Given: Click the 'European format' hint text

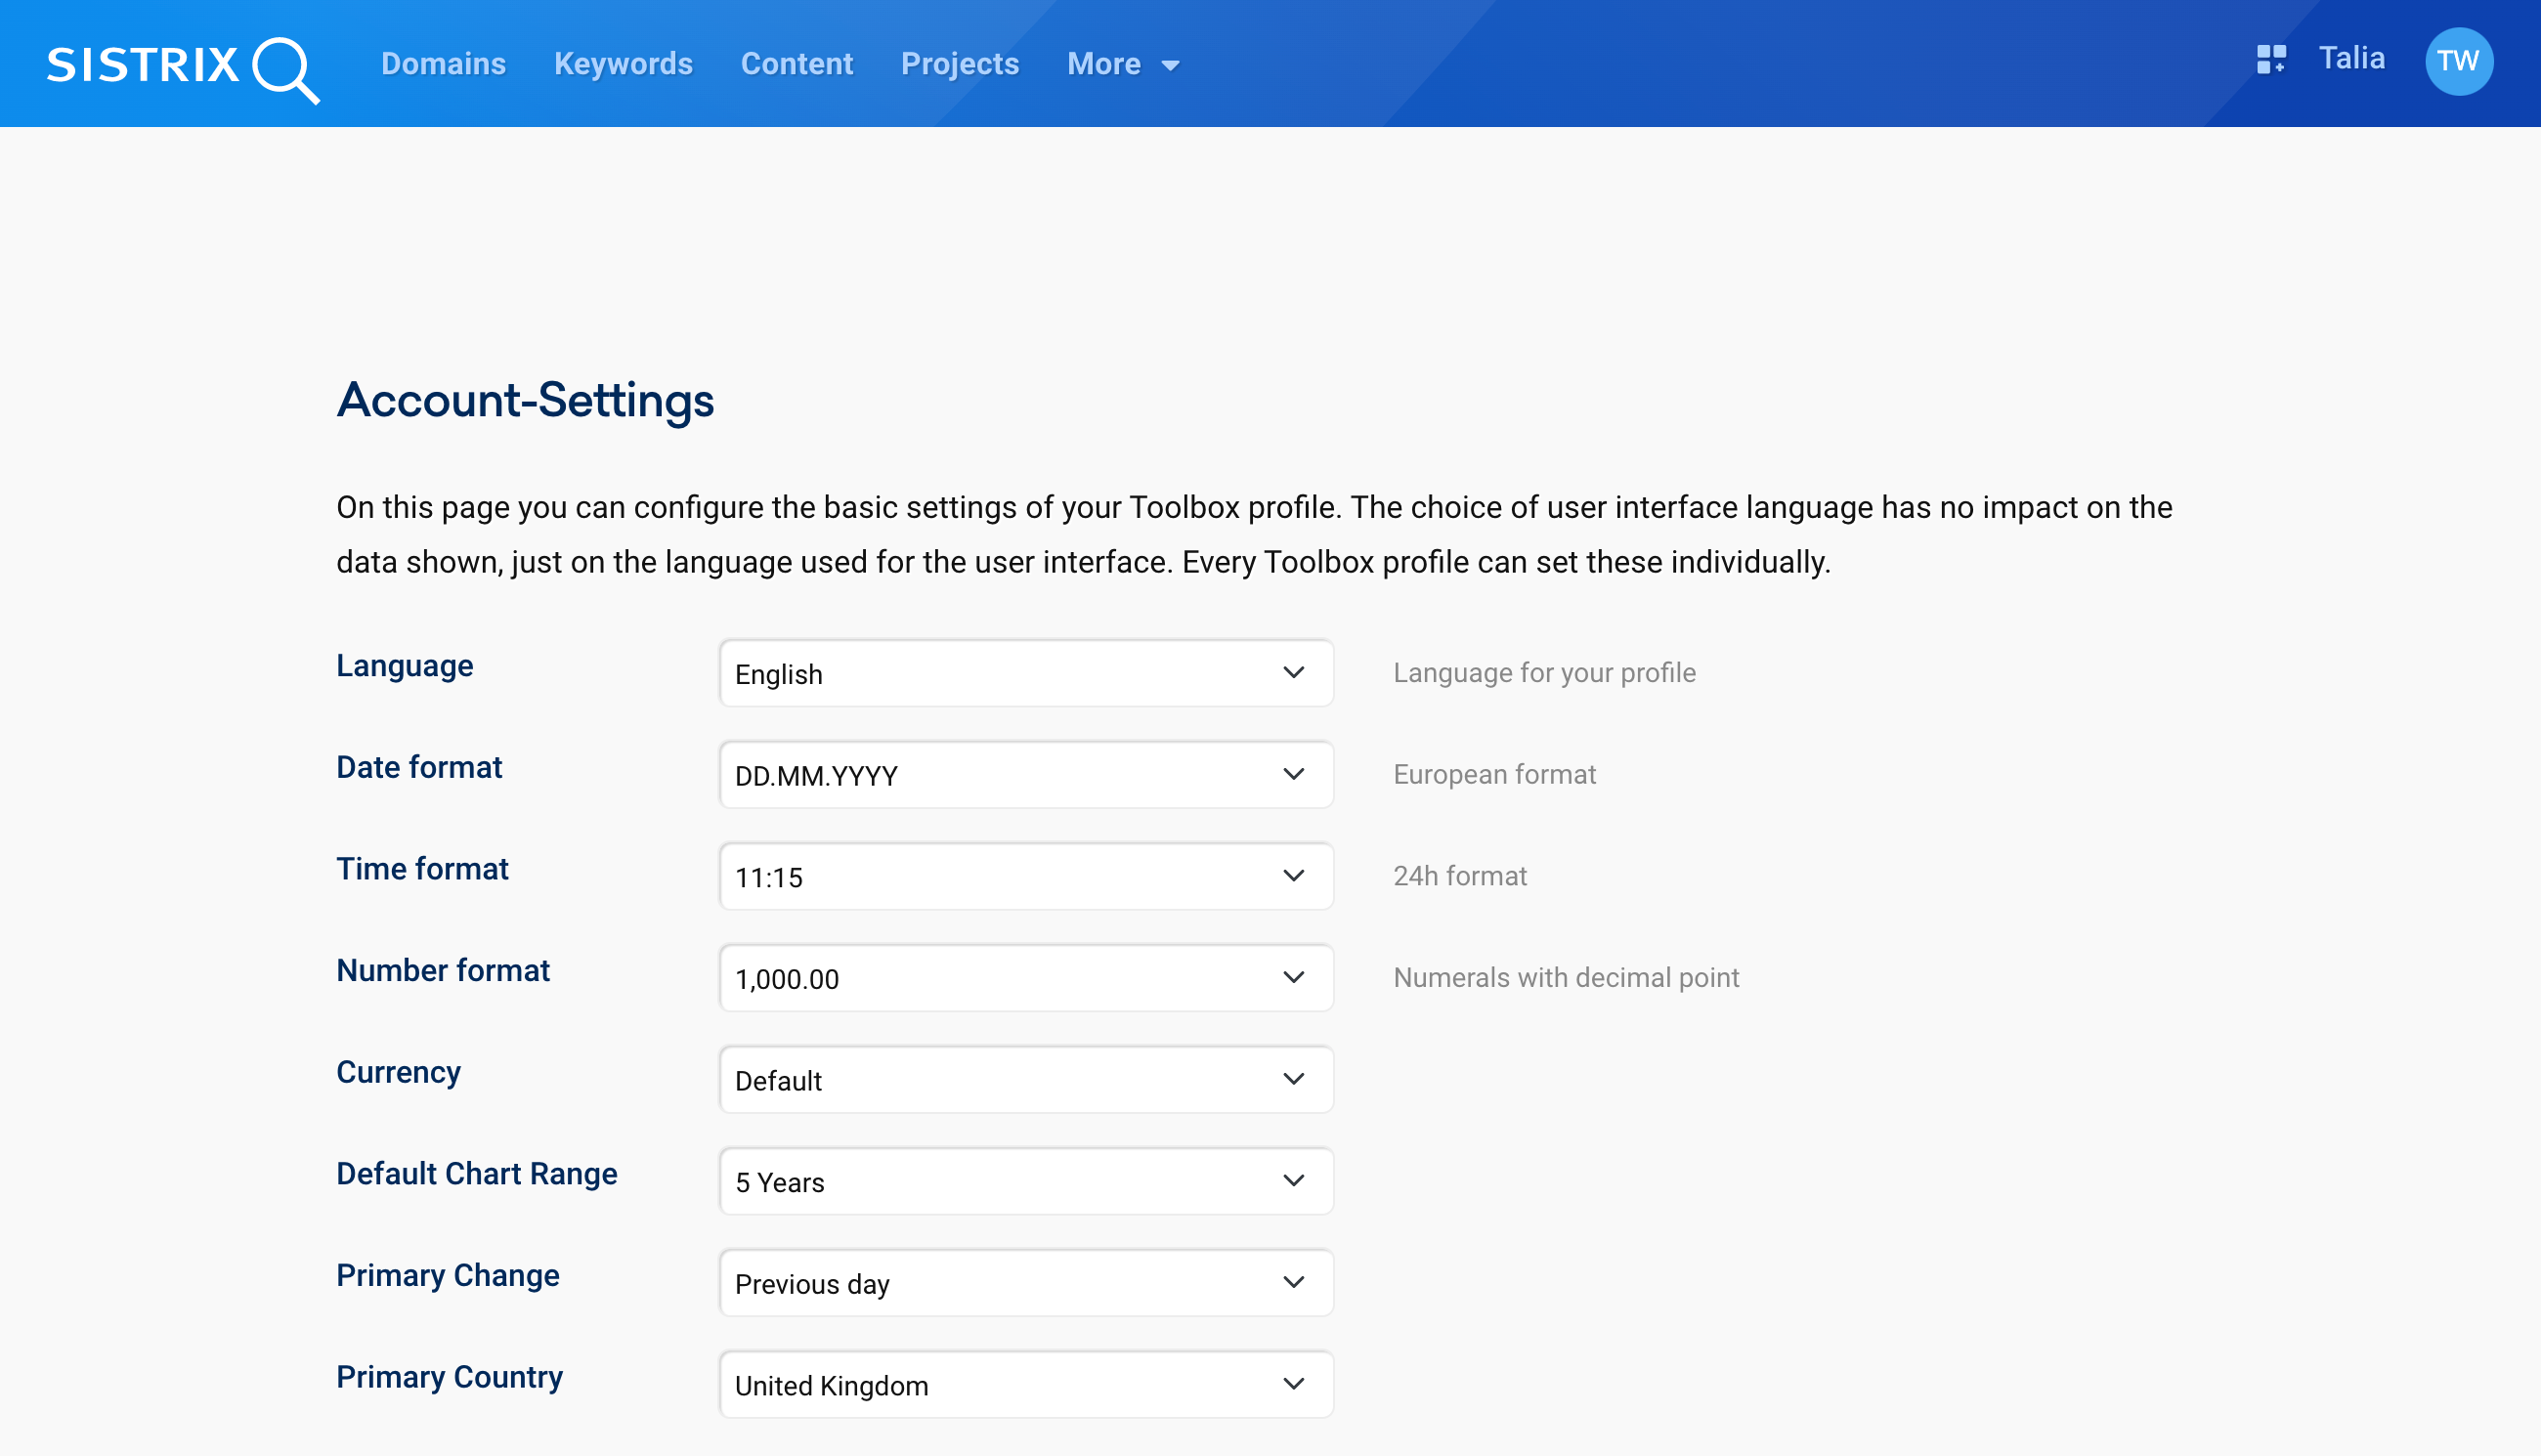Looking at the screenshot, I should (1495, 775).
